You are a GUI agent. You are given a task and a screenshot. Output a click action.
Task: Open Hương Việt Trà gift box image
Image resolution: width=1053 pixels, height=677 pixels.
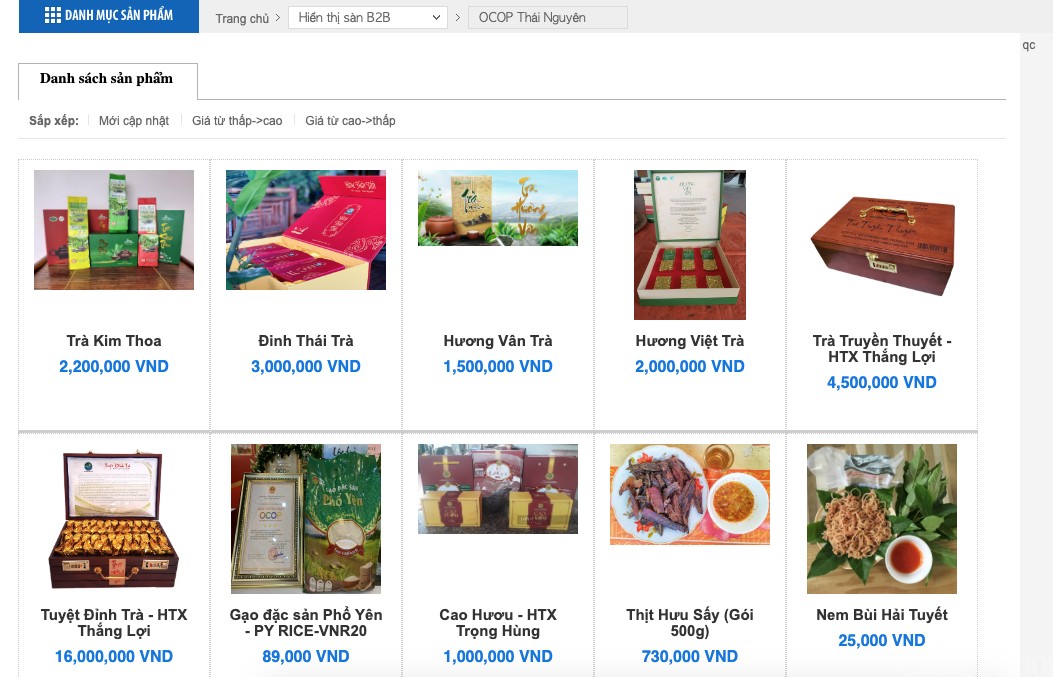coord(690,245)
